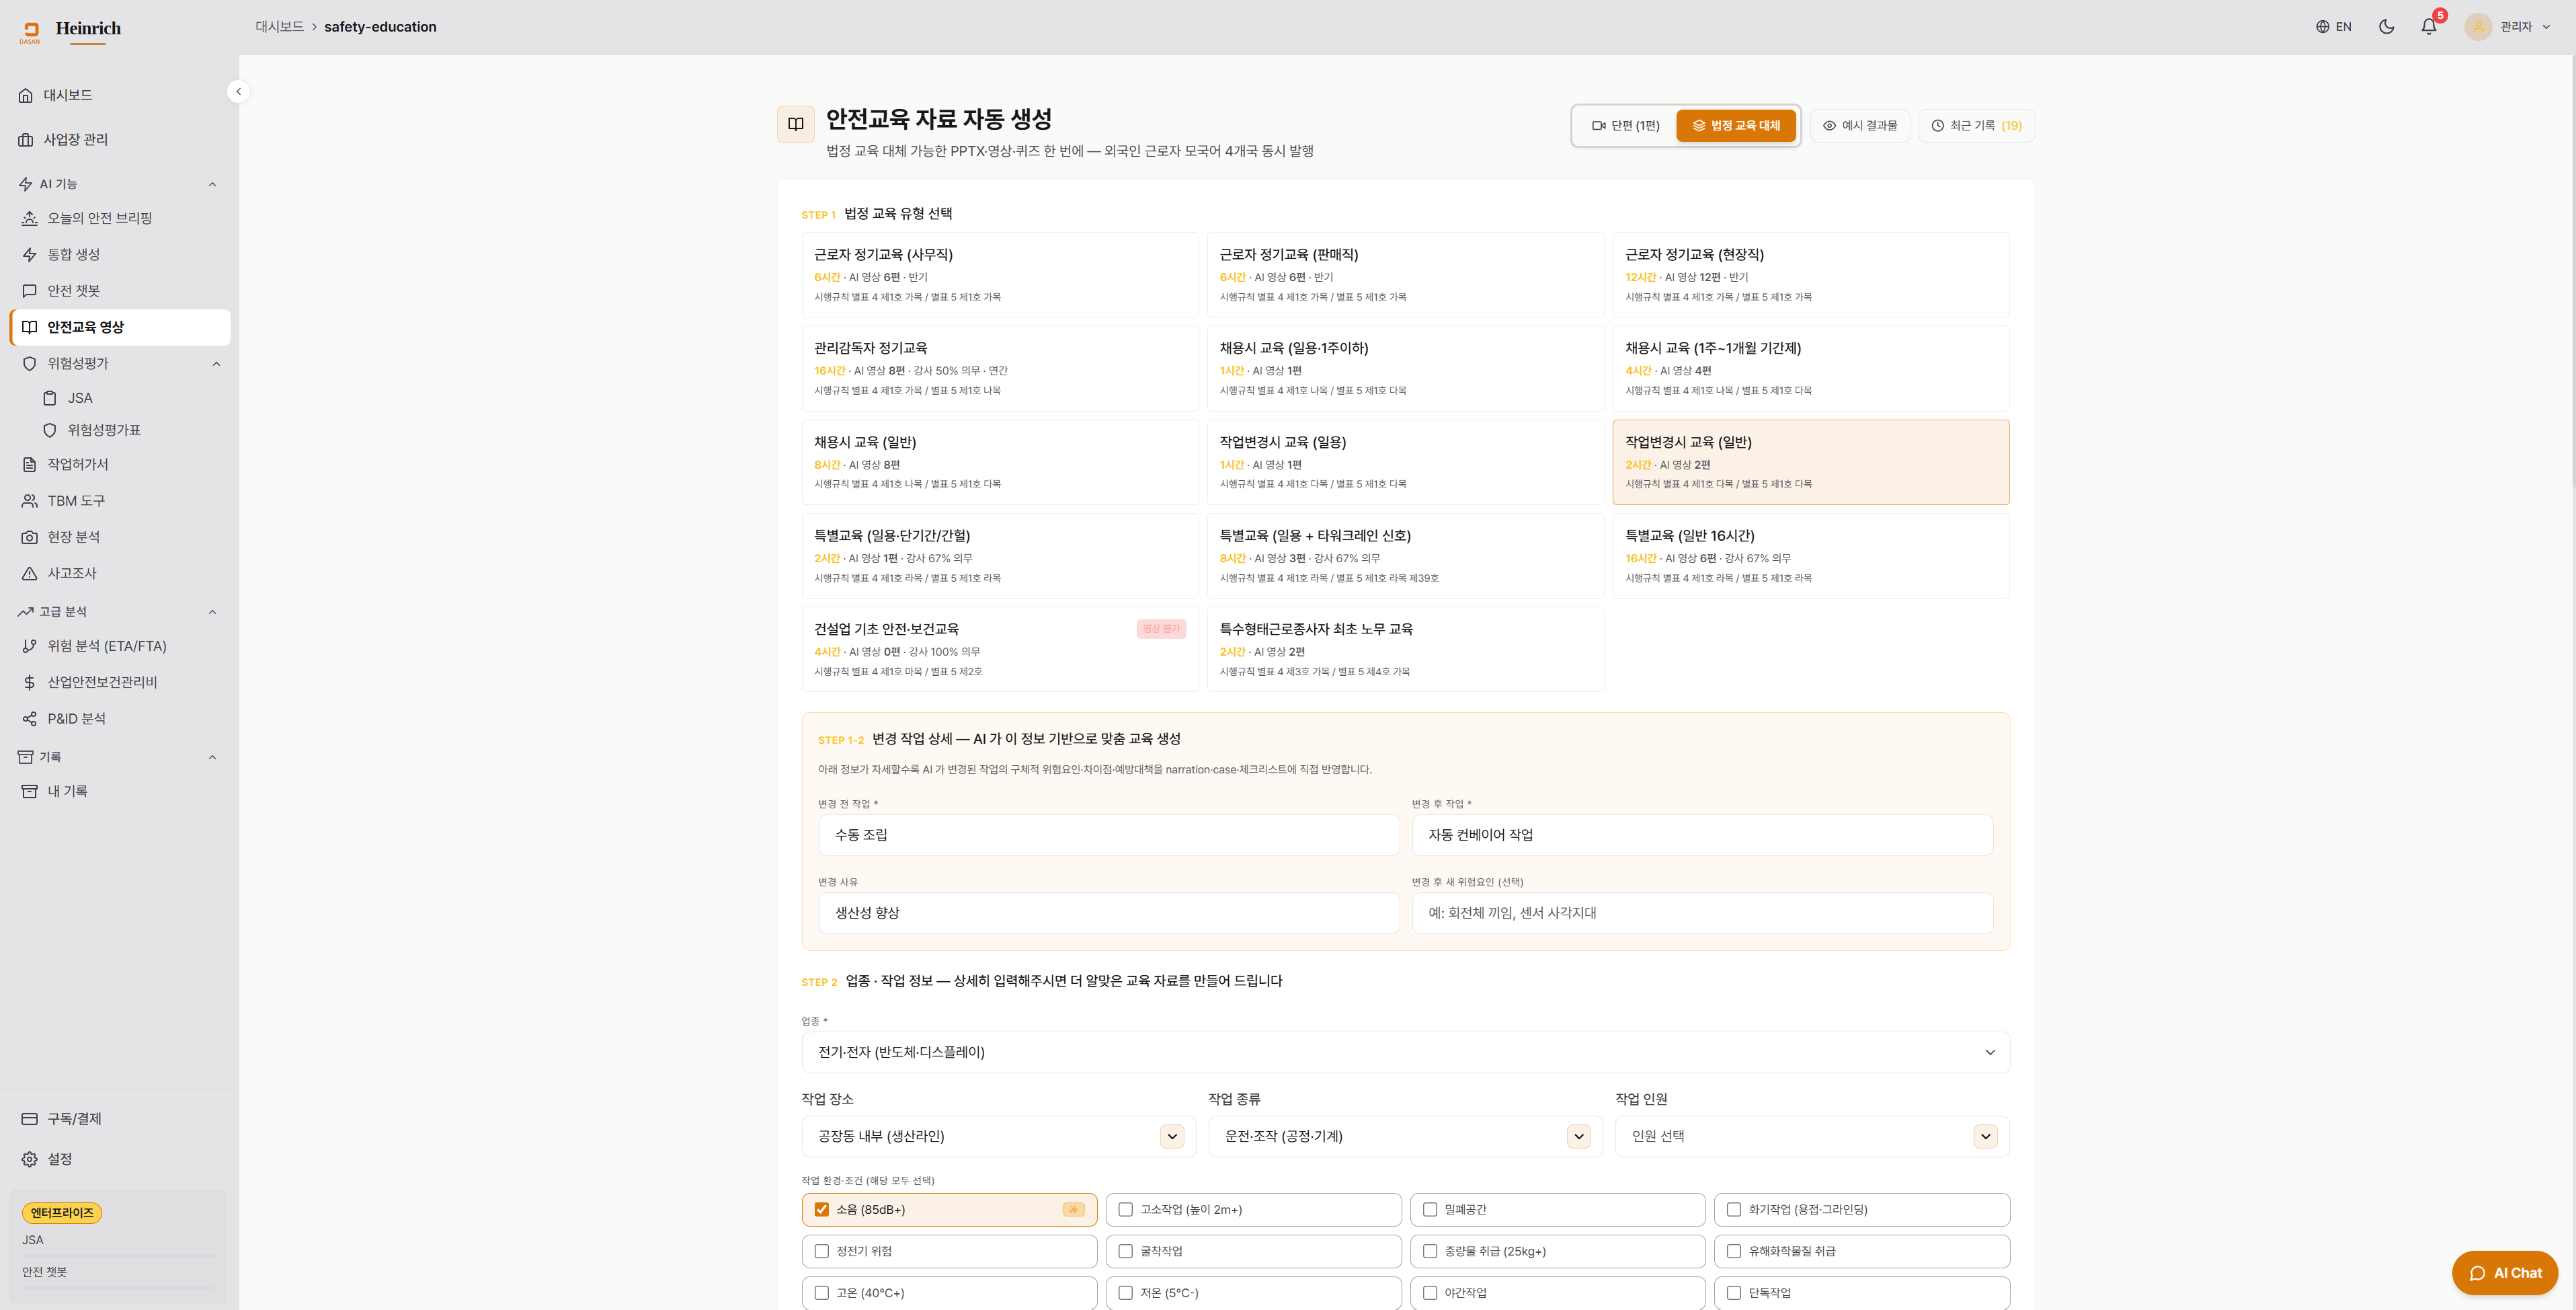Check 유해화학물질 취급 checkbox
The image size is (2576, 1310).
point(1734,1252)
